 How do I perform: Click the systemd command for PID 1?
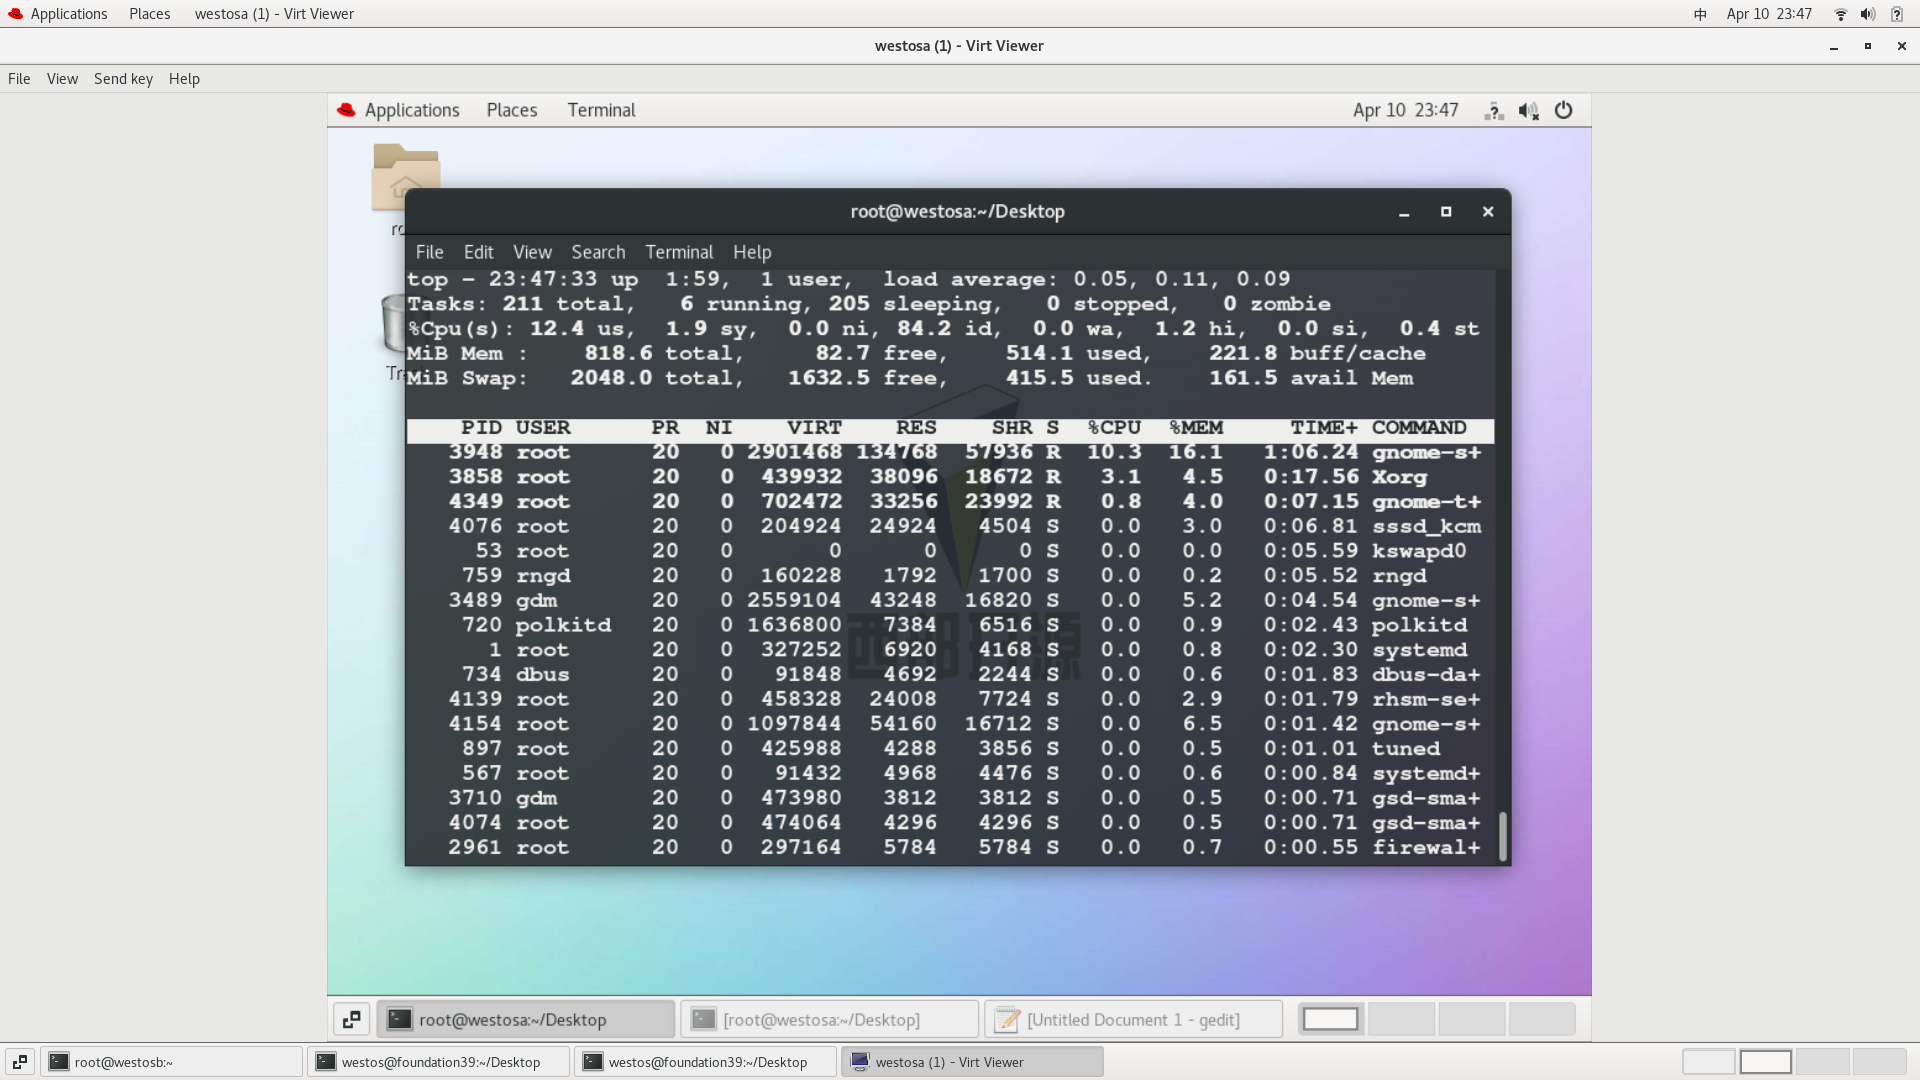click(1419, 650)
